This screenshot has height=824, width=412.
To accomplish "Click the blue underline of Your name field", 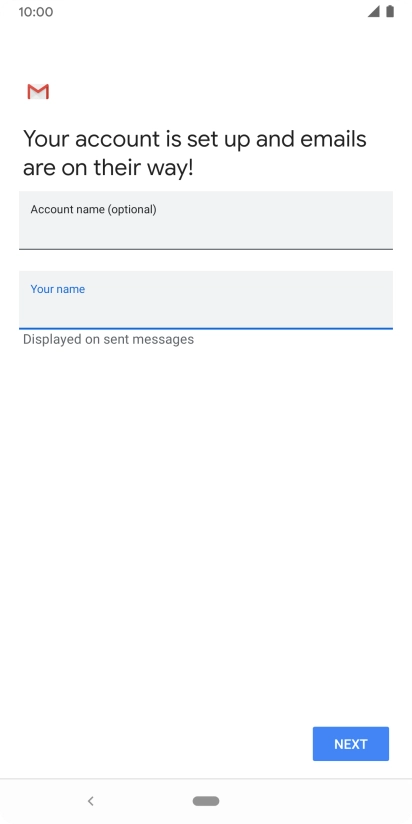I will (x=206, y=328).
